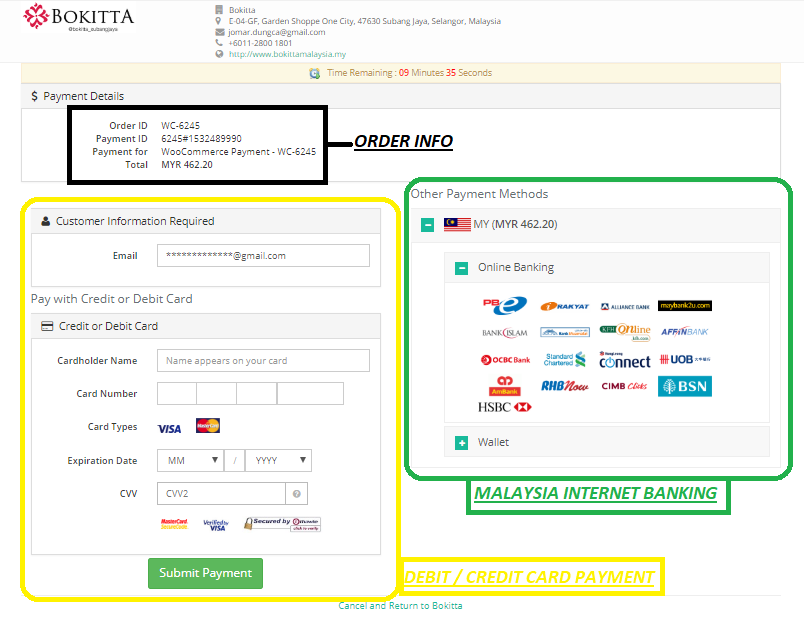The image size is (804, 619).
Task: Click the fourth Card Number box
Action: click(310, 393)
